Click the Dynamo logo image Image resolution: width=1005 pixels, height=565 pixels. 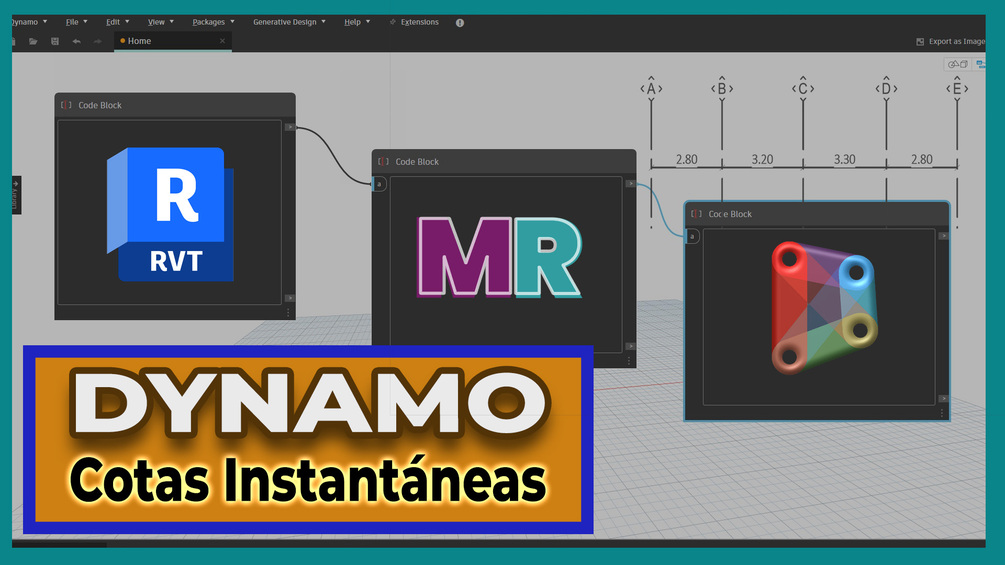pos(824,307)
